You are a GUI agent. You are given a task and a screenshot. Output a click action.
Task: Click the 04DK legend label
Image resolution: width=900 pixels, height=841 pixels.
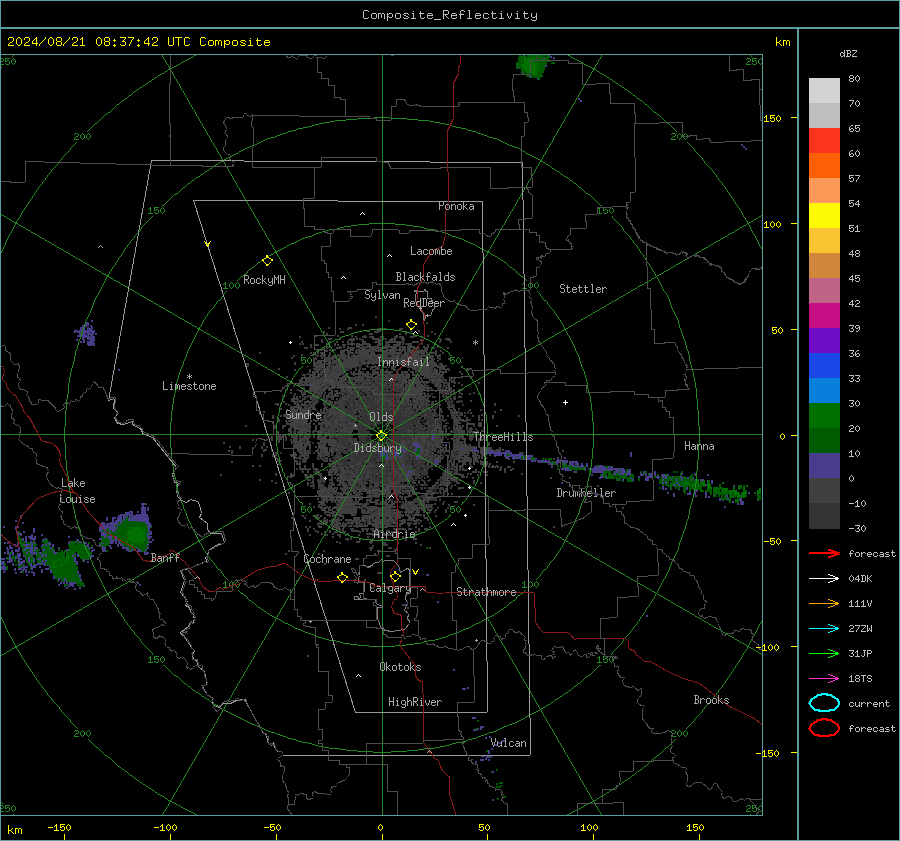click(x=860, y=578)
